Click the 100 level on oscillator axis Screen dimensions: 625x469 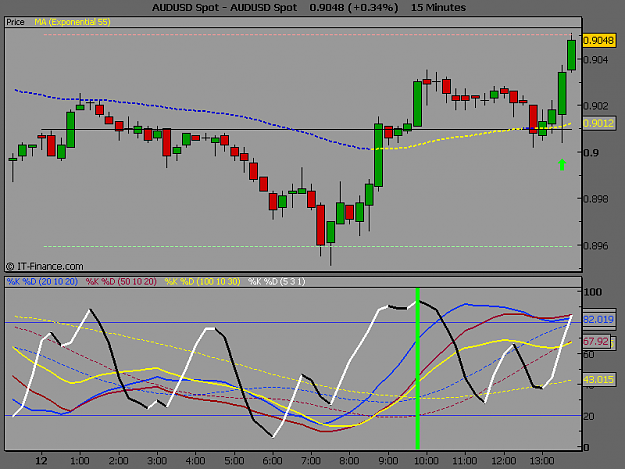(592, 292)
